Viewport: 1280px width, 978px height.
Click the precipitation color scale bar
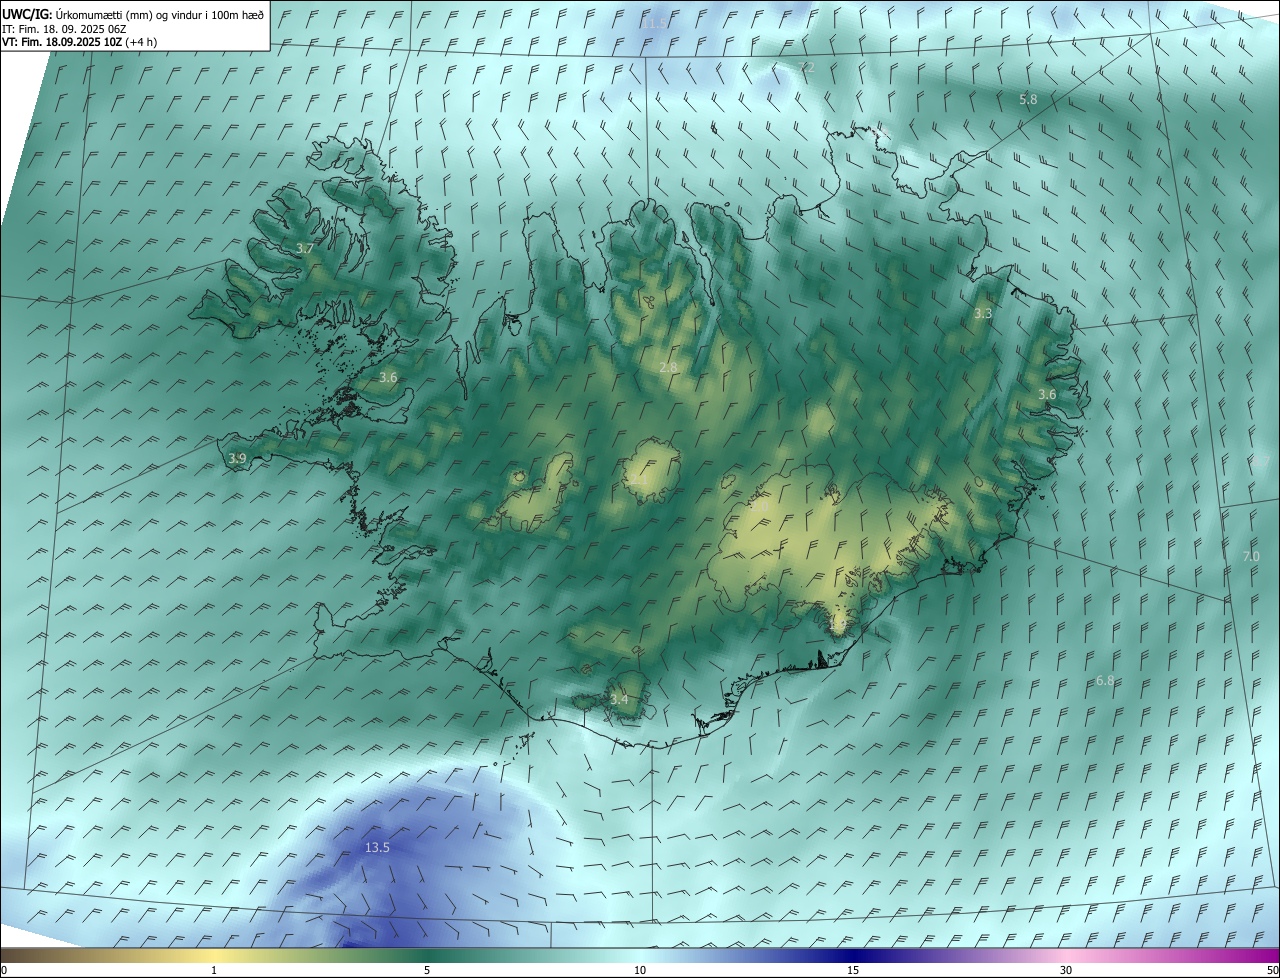(x=640, y=956)
